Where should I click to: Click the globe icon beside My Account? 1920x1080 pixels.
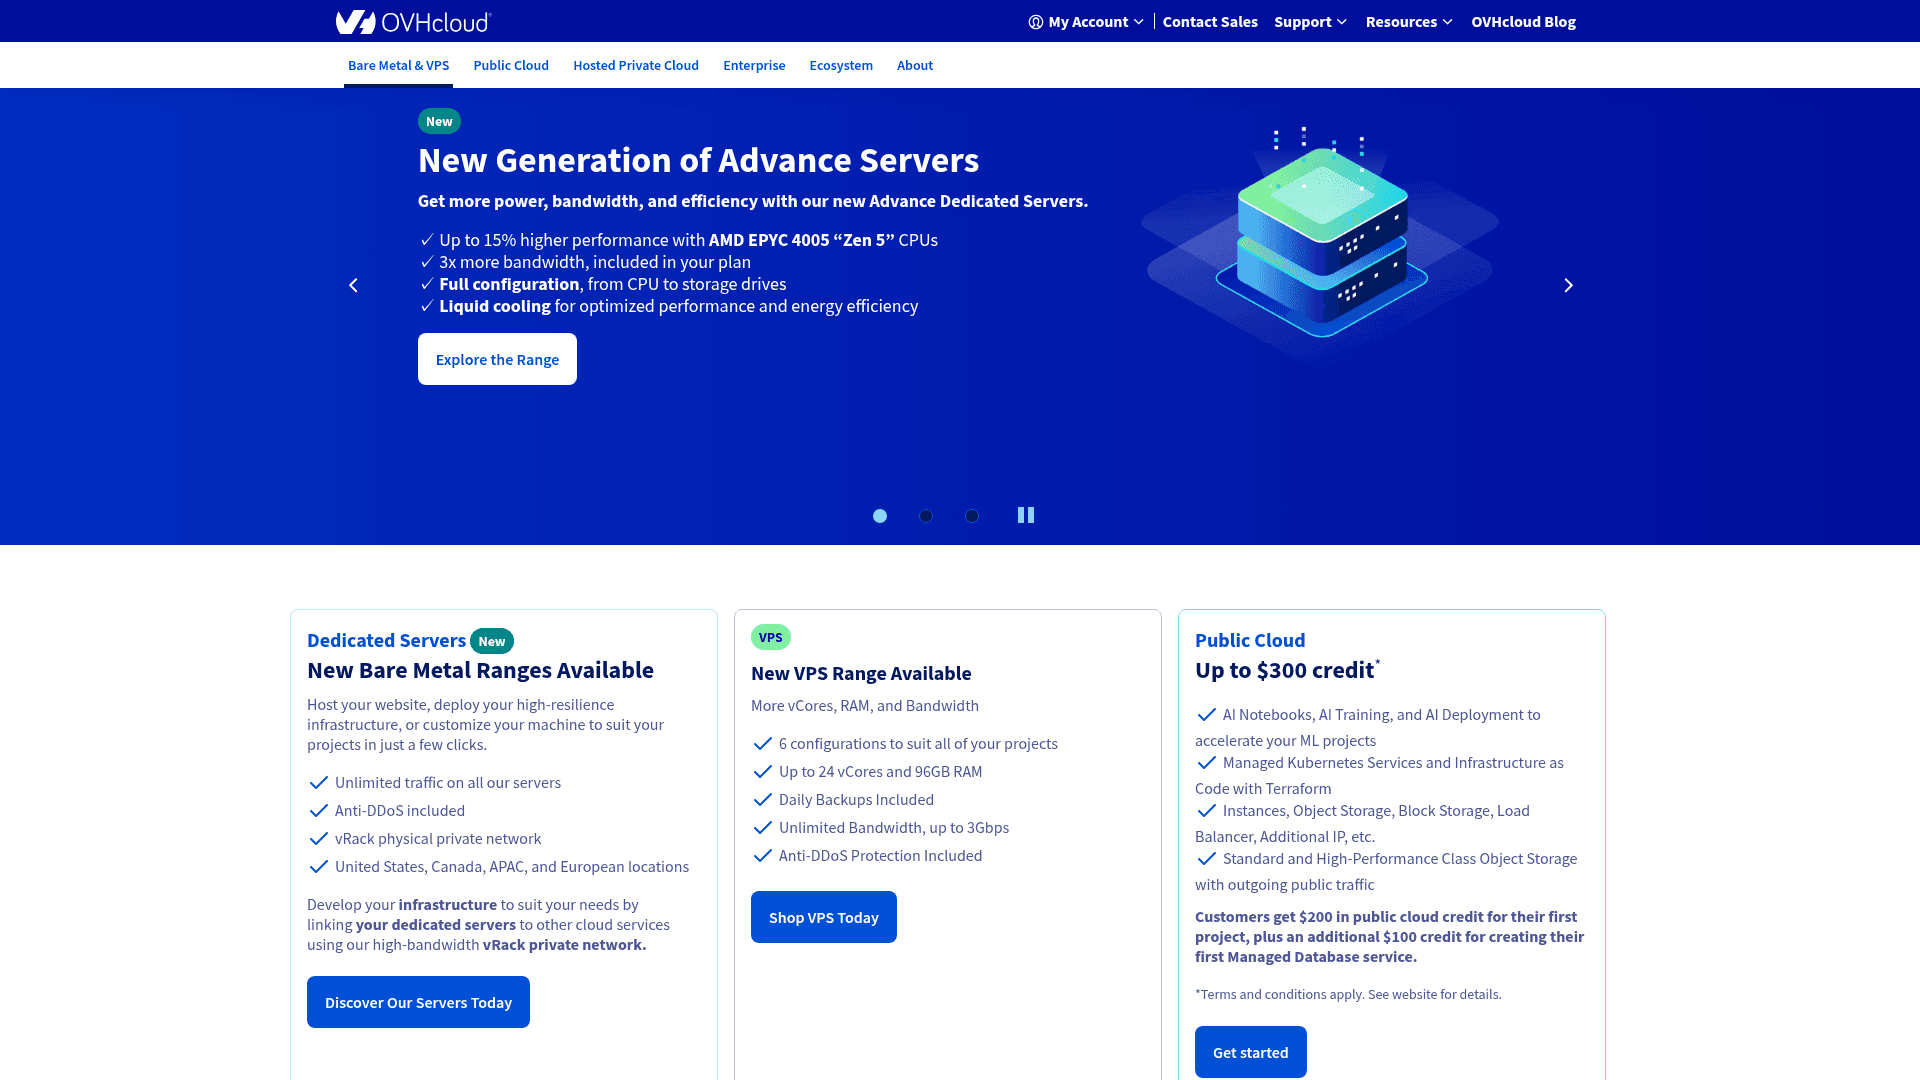pyautogui.click(x=1036, y=21)
